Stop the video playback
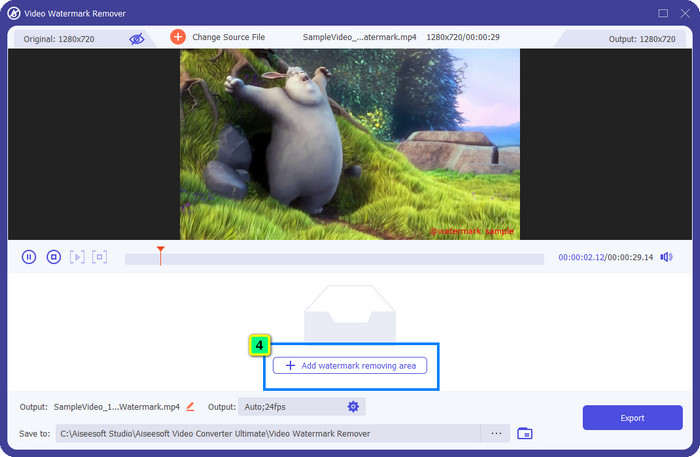 click(x=53, y=257)
